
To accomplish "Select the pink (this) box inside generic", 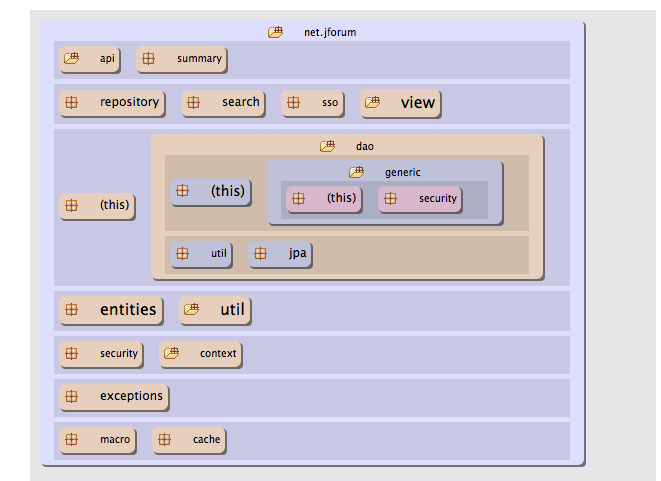I will [324, 198].
